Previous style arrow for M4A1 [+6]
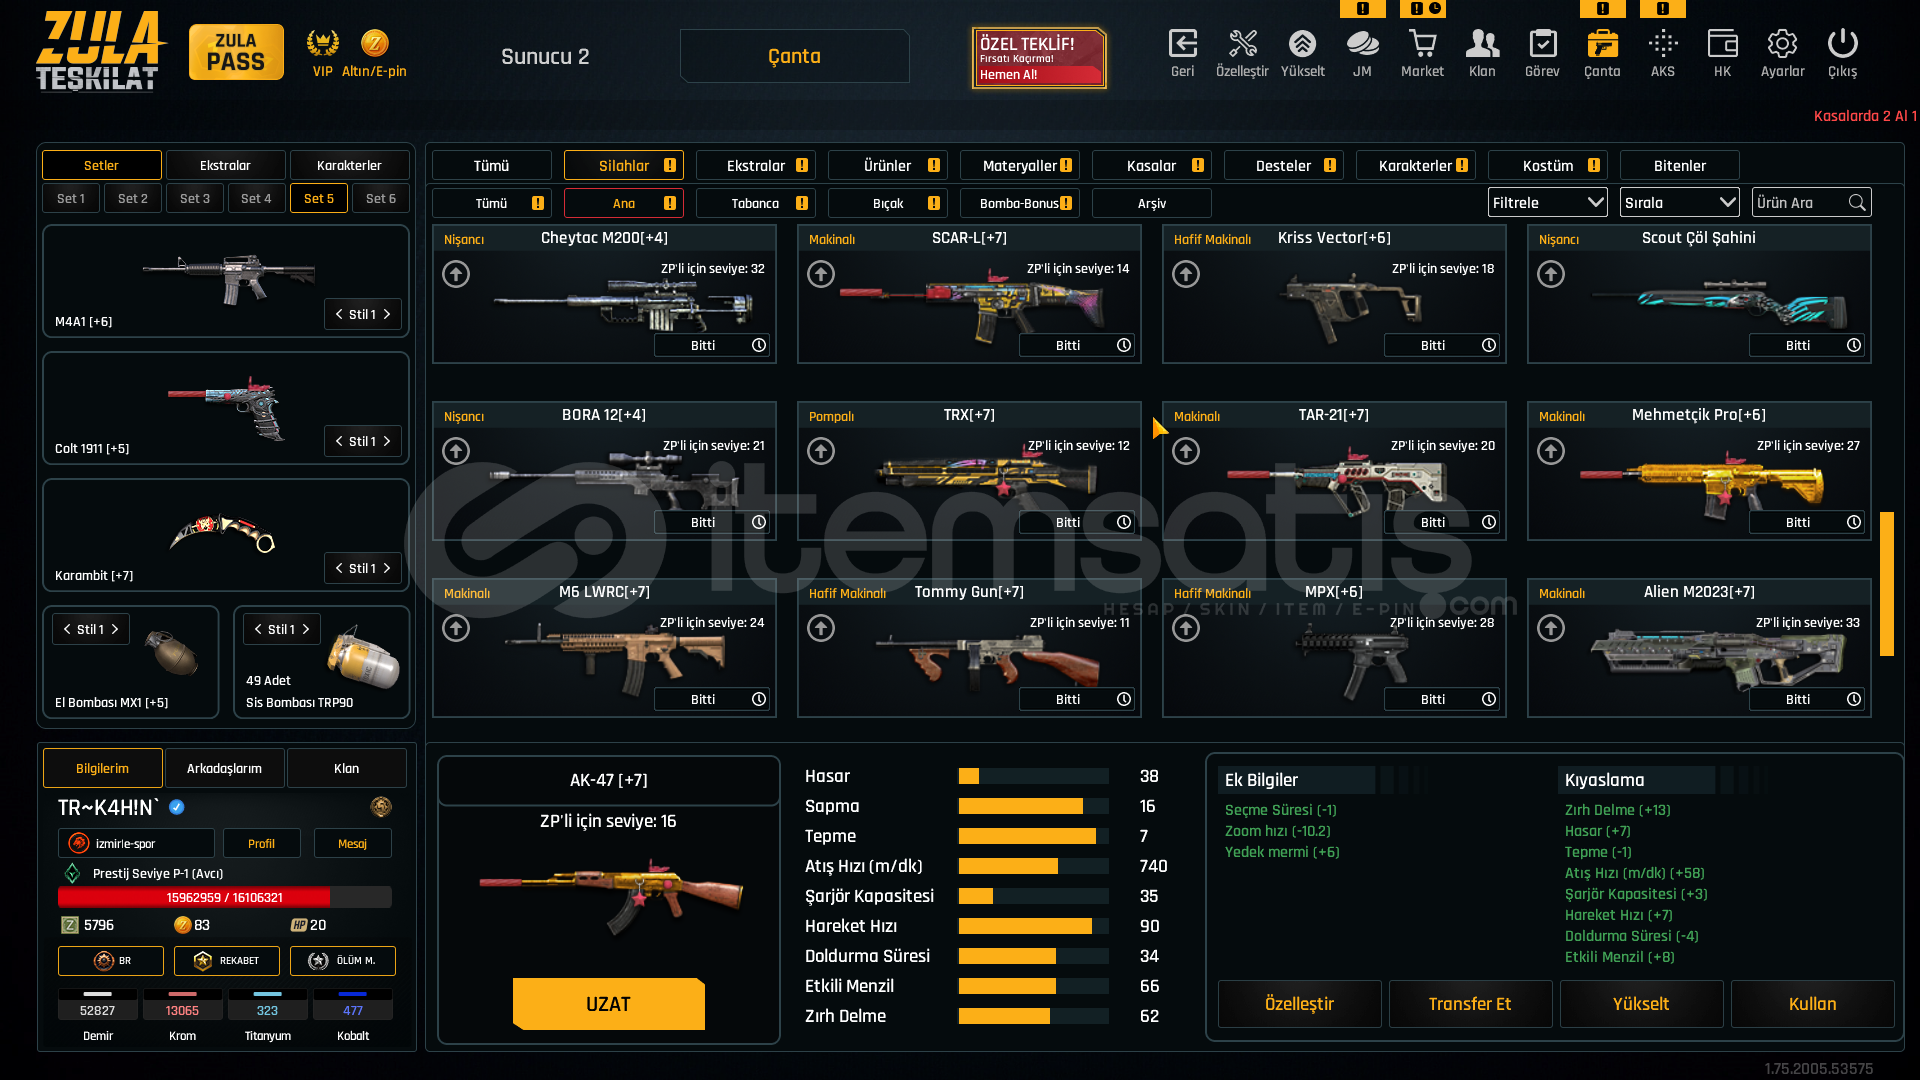The width and height of the screenshot is (1920, 1080). click(339, 314)
